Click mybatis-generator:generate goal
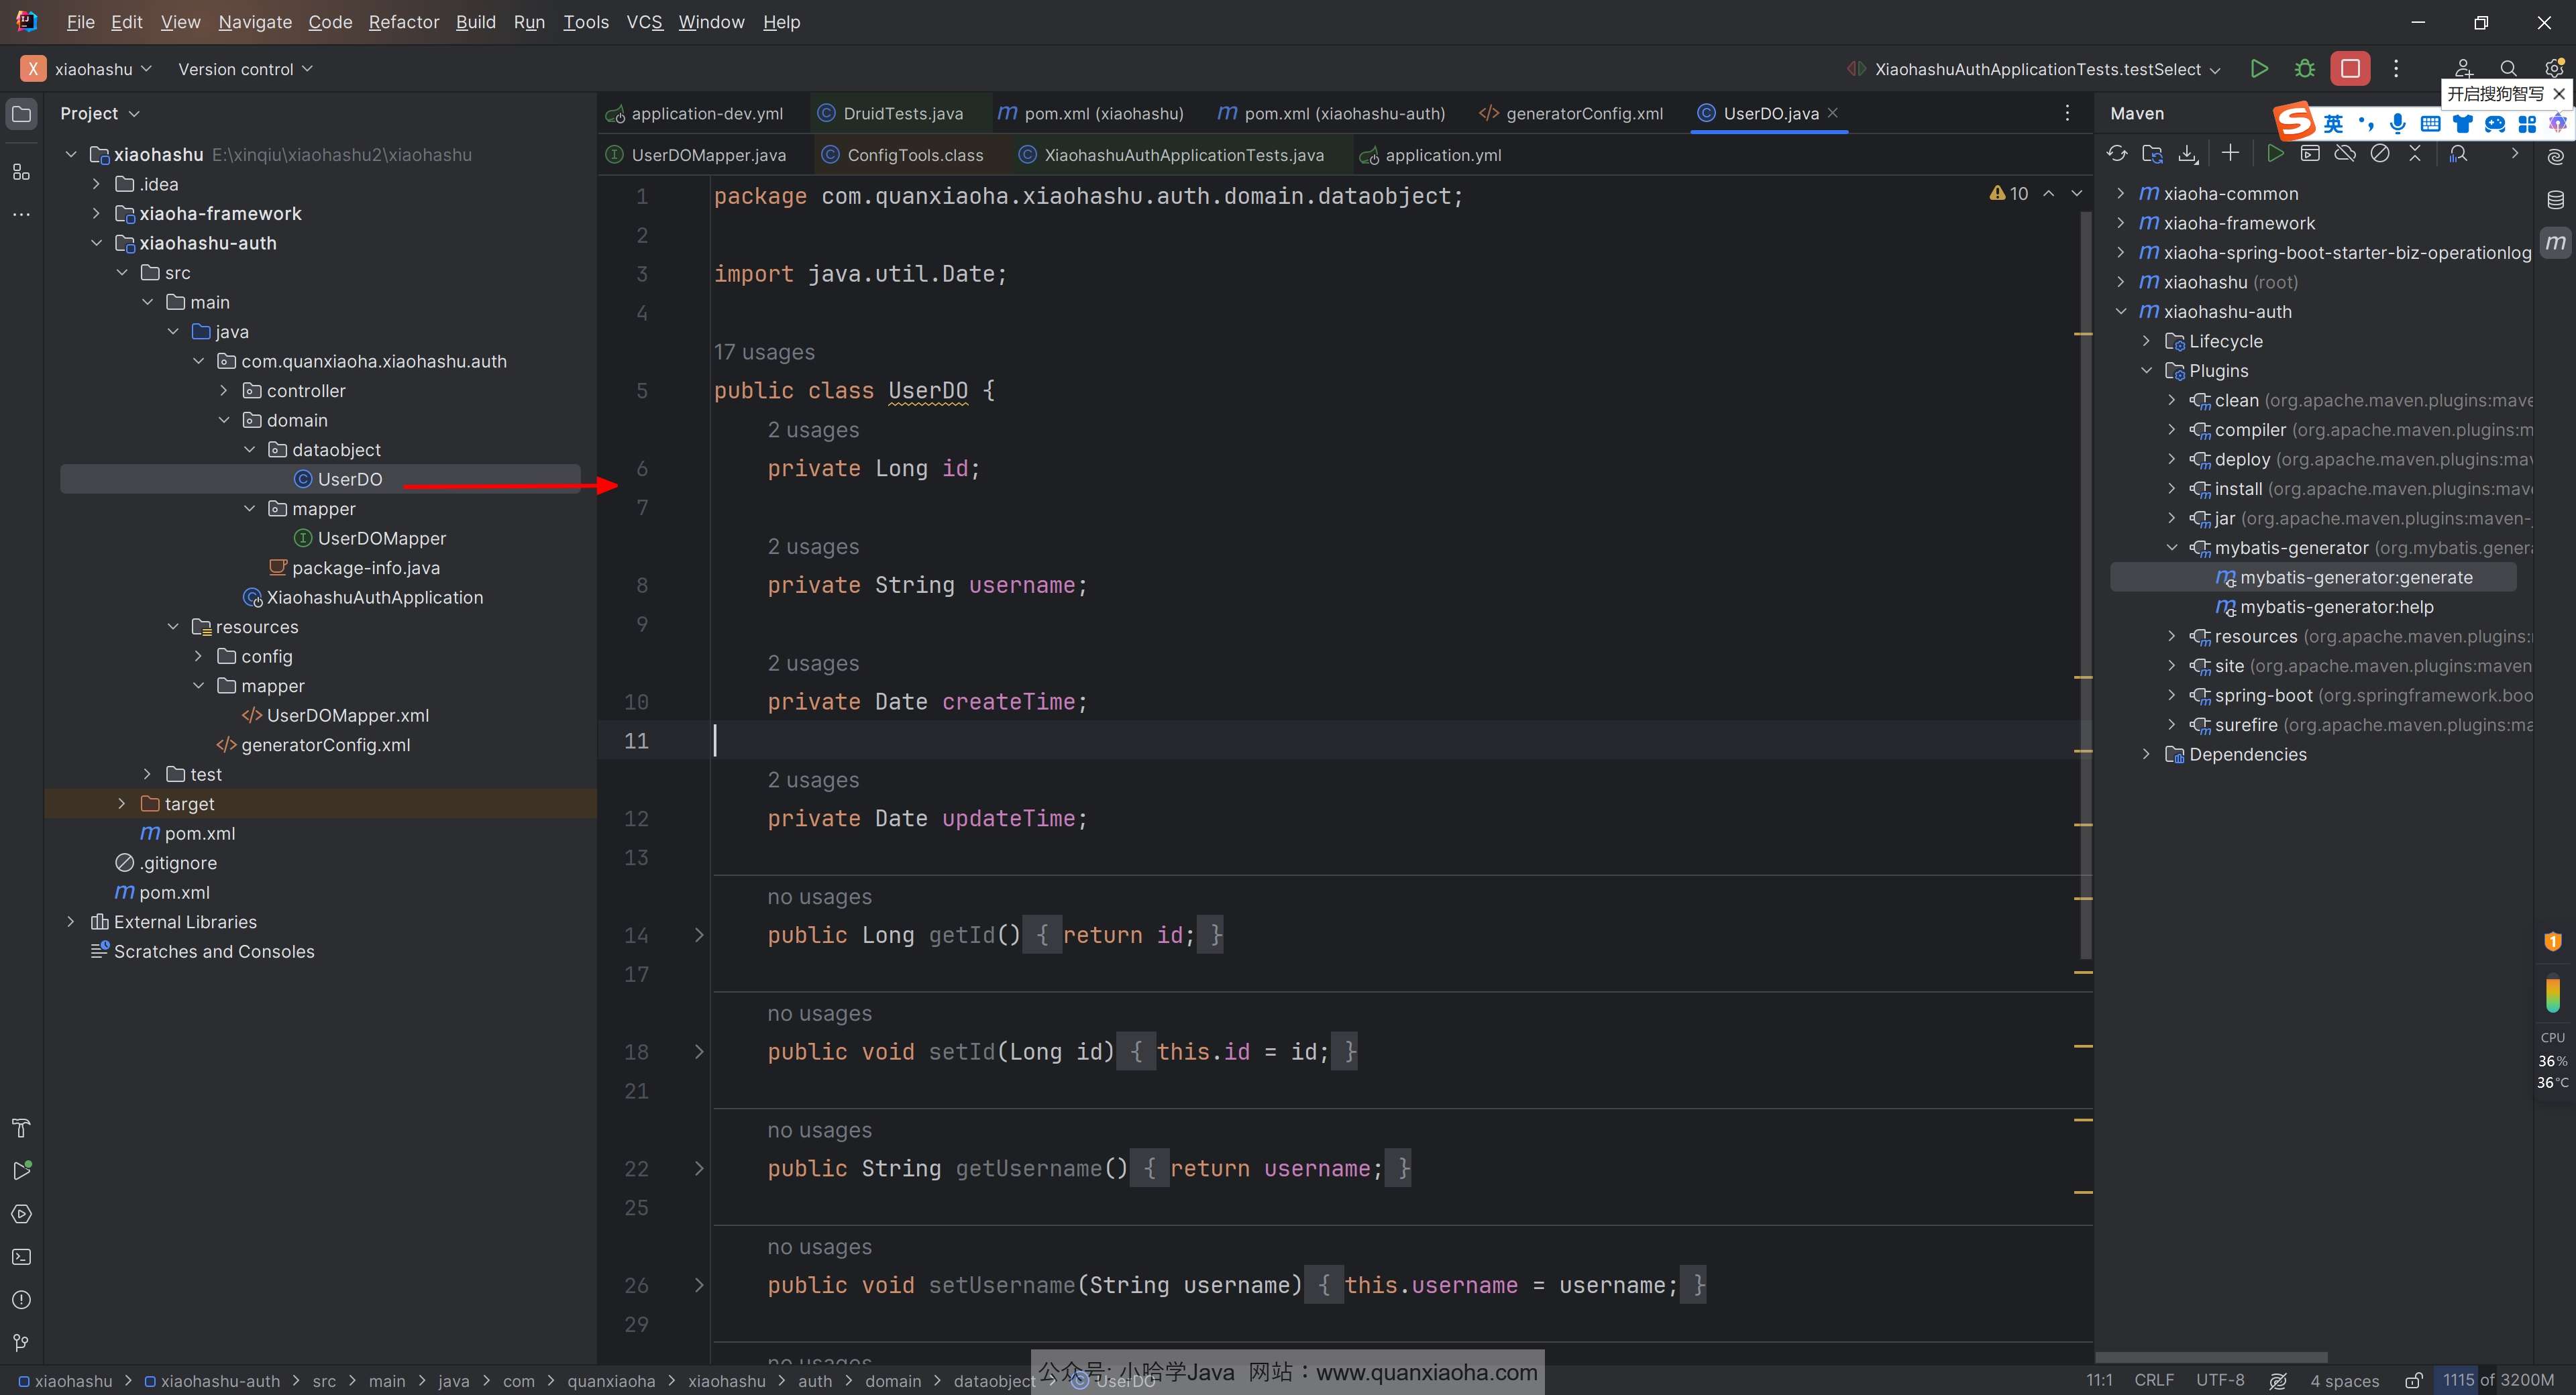This screenshot has height=1395, width=2576. pos(2355,577)
